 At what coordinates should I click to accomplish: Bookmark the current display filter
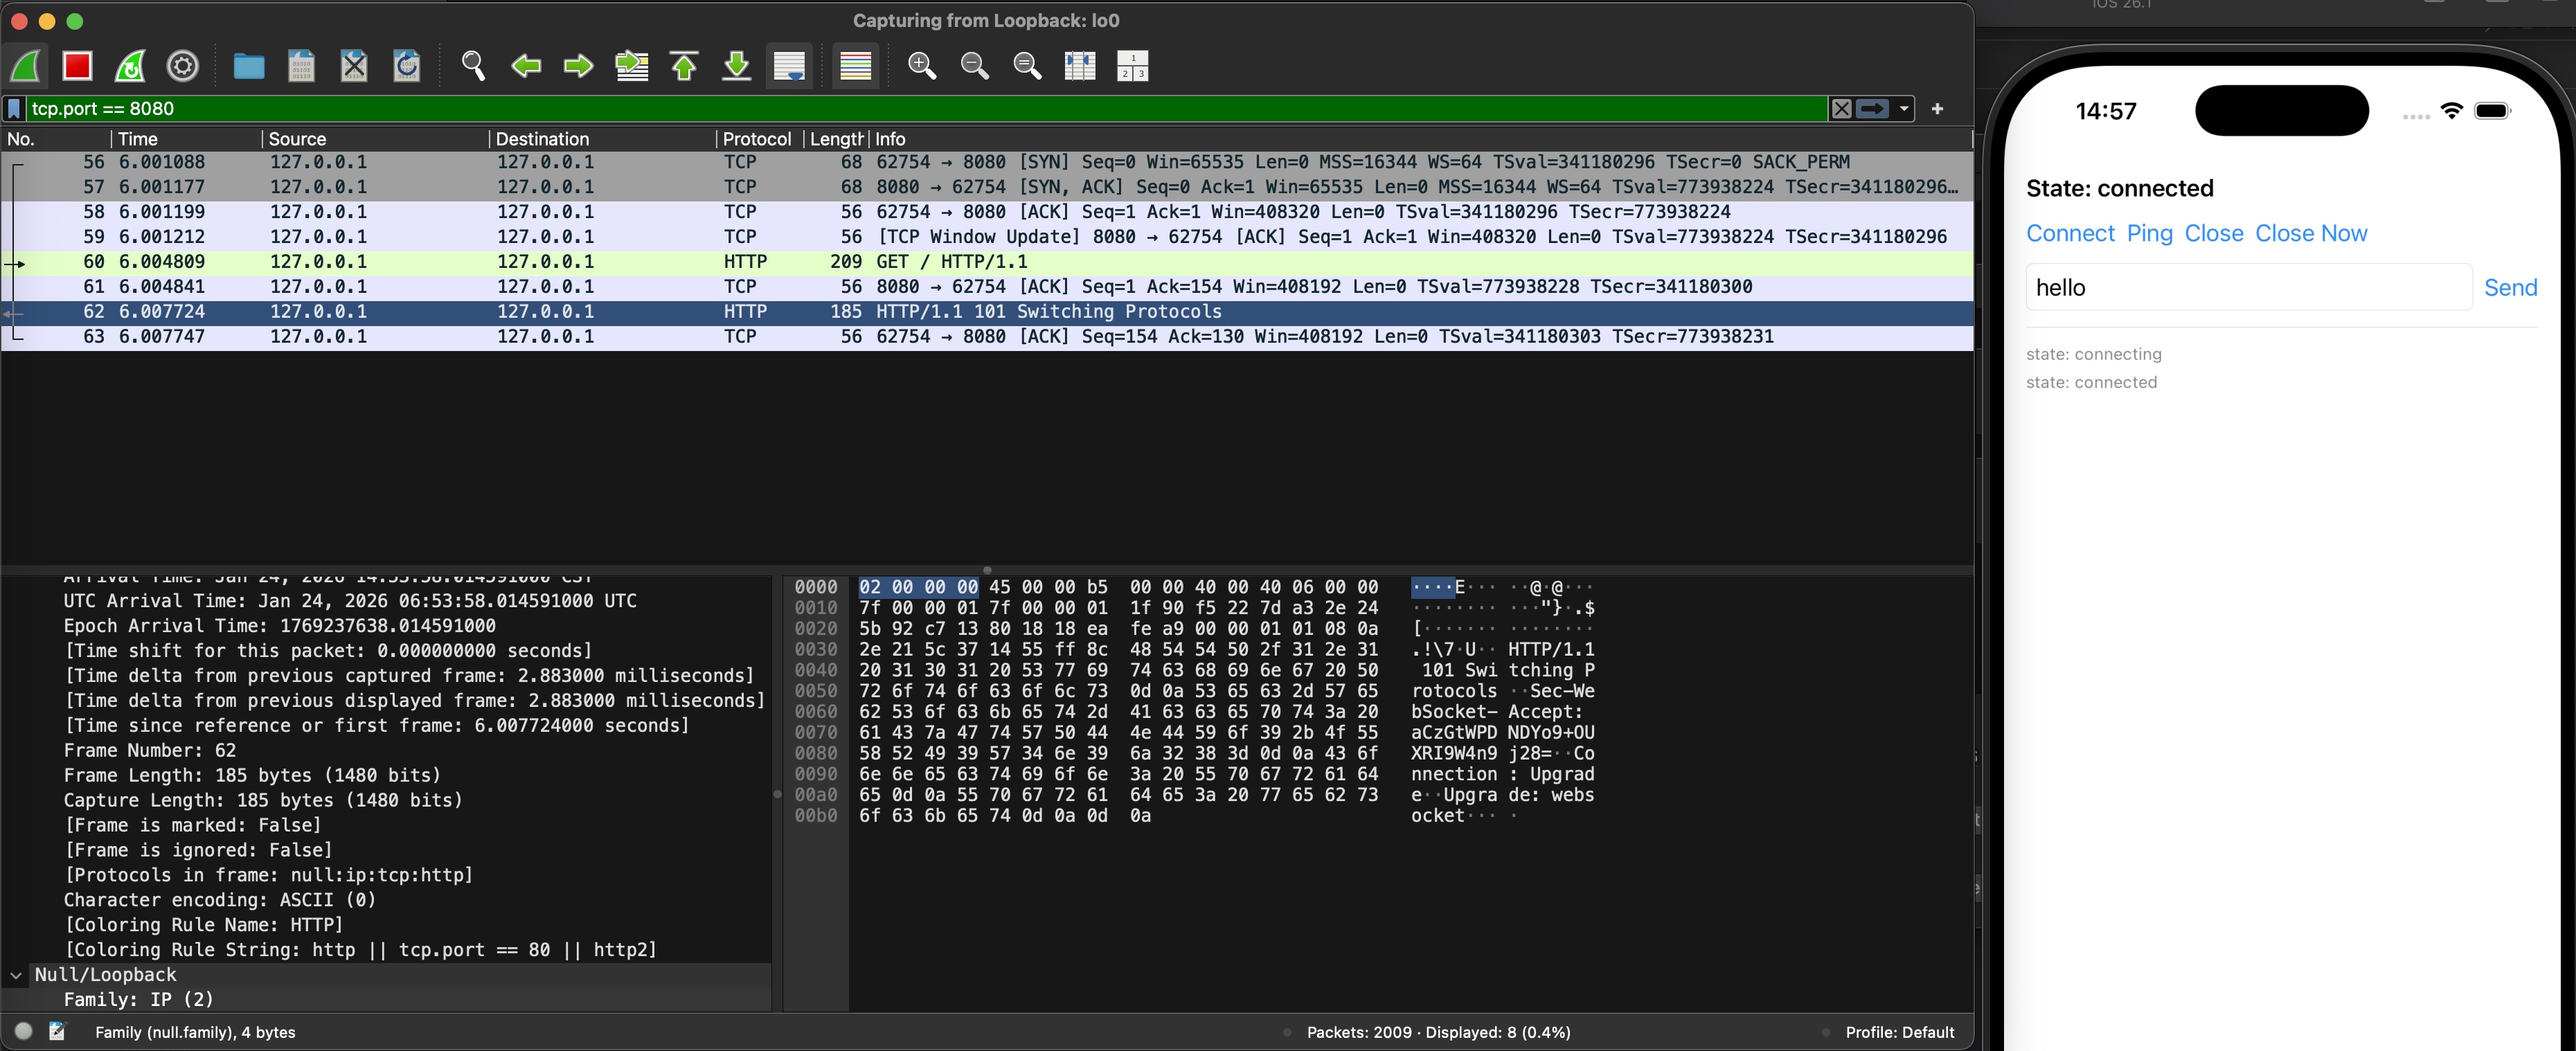click(x=13, y=108)
